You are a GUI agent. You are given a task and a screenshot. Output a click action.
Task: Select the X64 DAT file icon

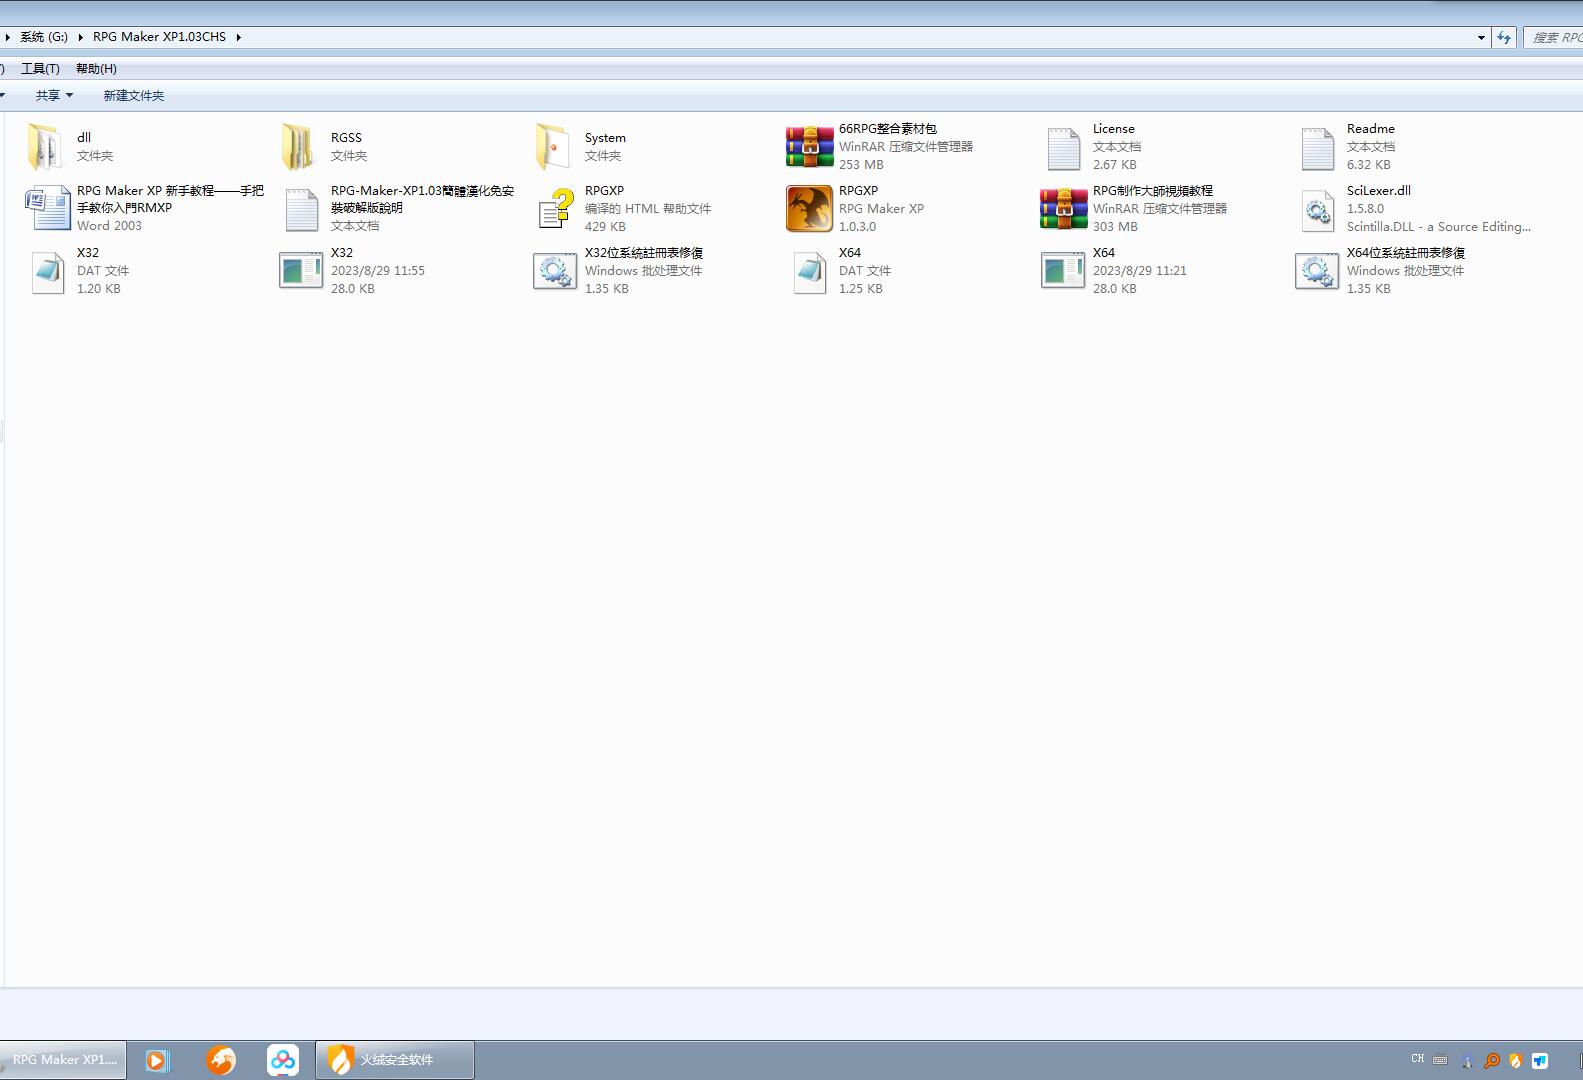(x=809, y=271)
